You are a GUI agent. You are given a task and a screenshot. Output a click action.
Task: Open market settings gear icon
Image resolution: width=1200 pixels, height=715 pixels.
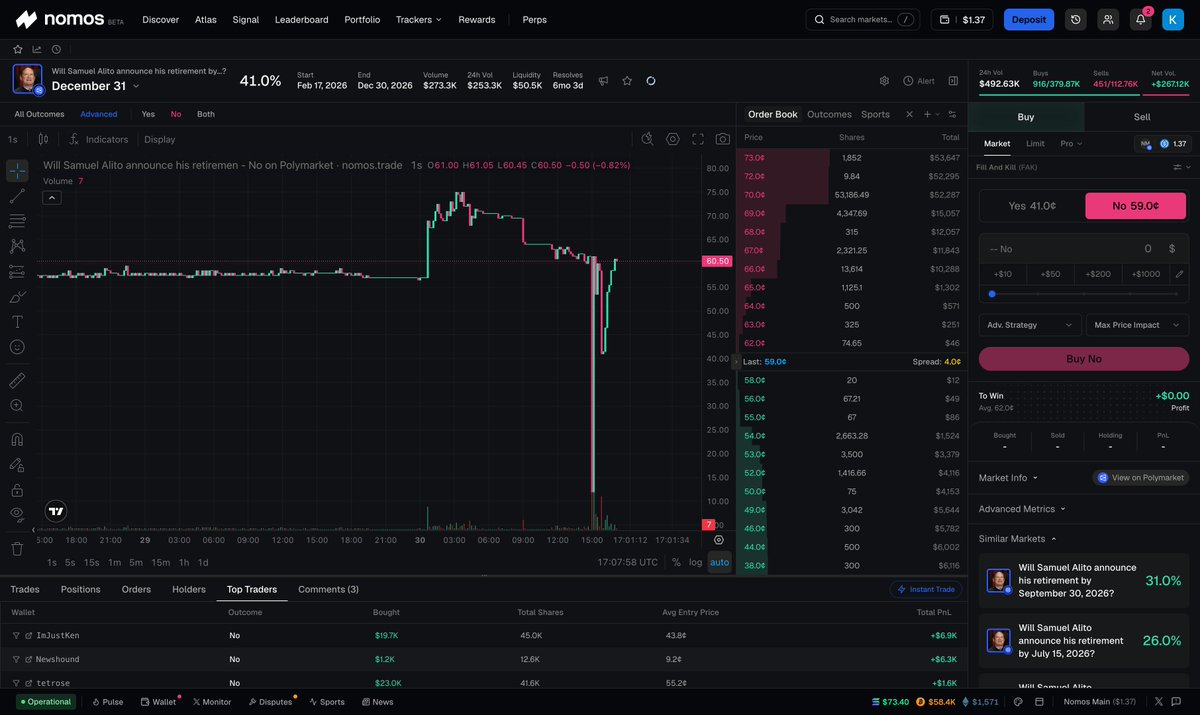click(x=884, y=81)
